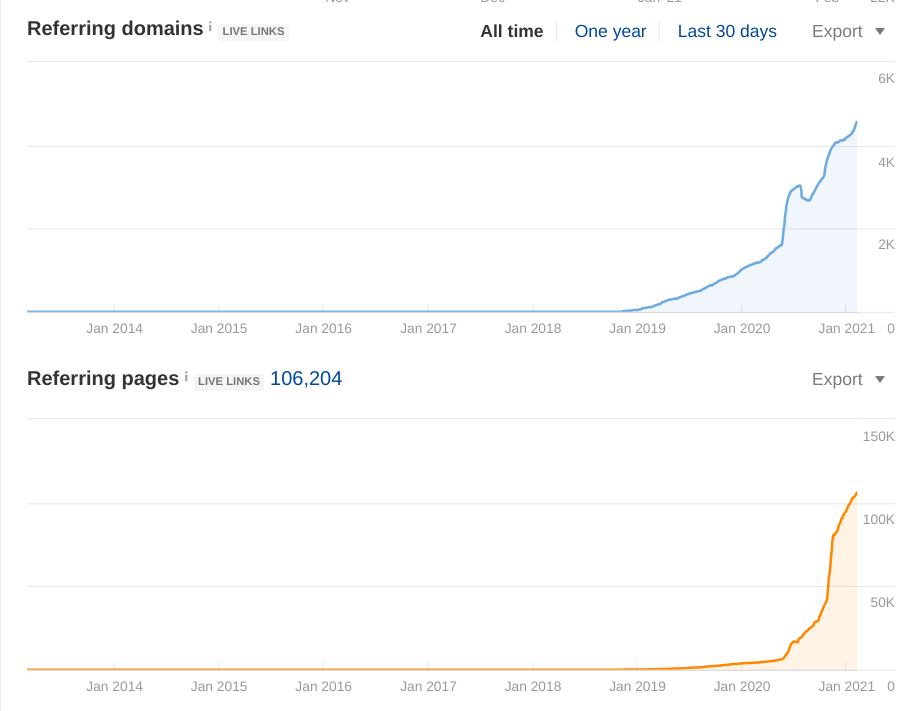This screenshot has height=711, width=918.
Task: Click Jan 2015 label on Referring pages chart
Action: (219, 686)
